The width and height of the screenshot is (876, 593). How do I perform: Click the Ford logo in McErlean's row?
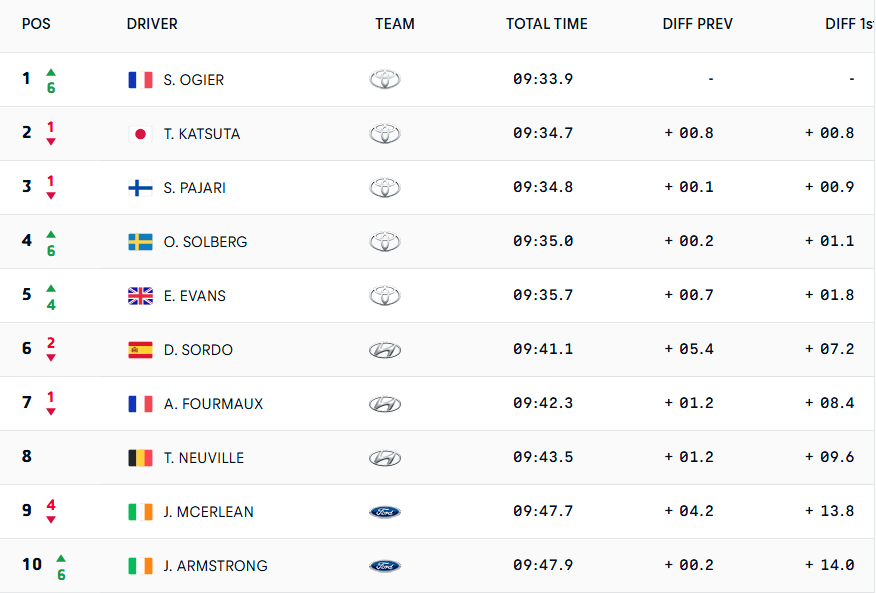[385, 512]
